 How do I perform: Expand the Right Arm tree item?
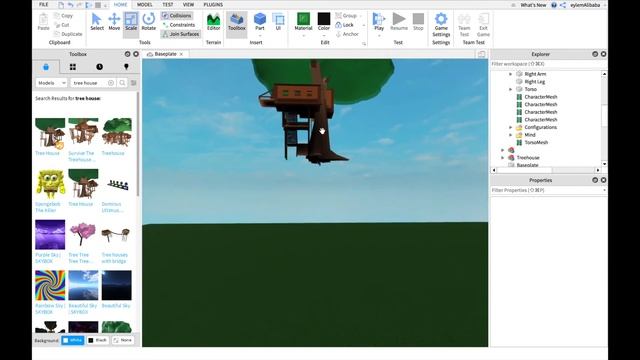click(x=510, y=74)
